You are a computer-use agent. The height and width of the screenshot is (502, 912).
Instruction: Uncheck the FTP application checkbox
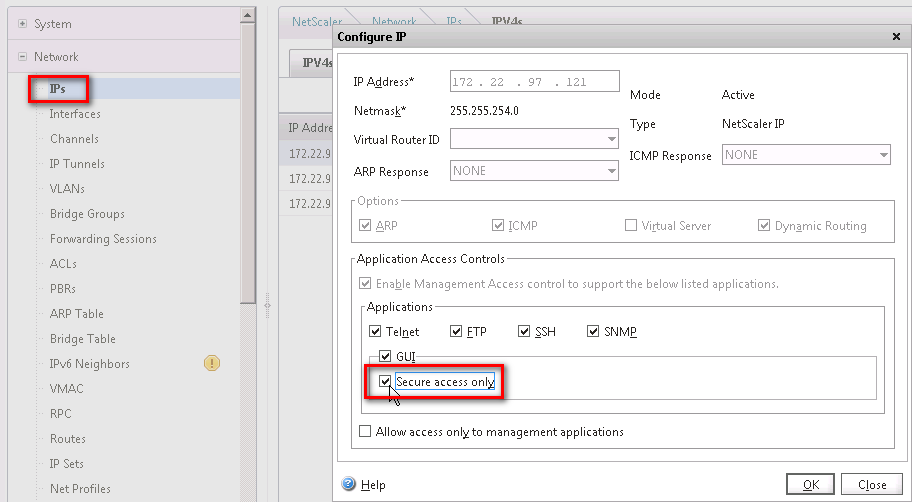click(x=456, y=332)
